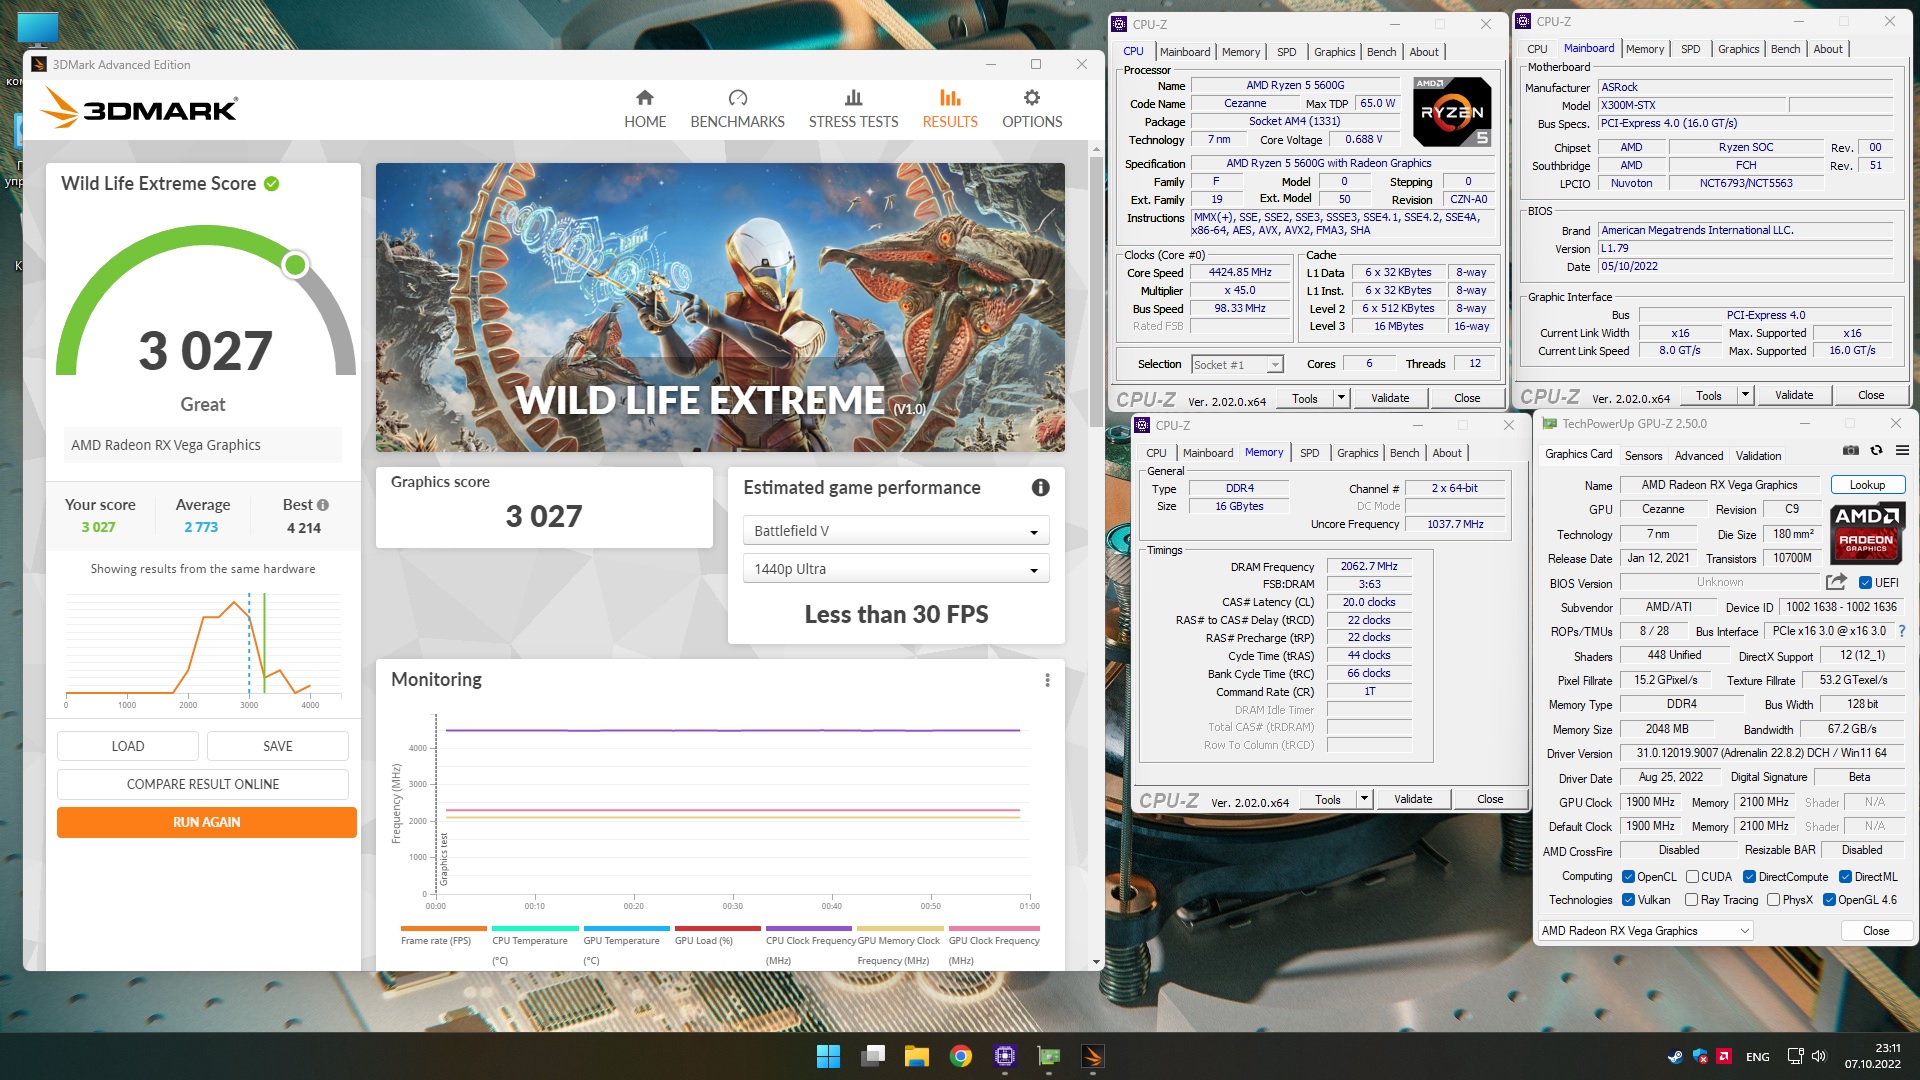The height and width of the screenshot is (1080, 1920).
Task: Open the Steam tray icon
Action: (x=1675, y=1056)
